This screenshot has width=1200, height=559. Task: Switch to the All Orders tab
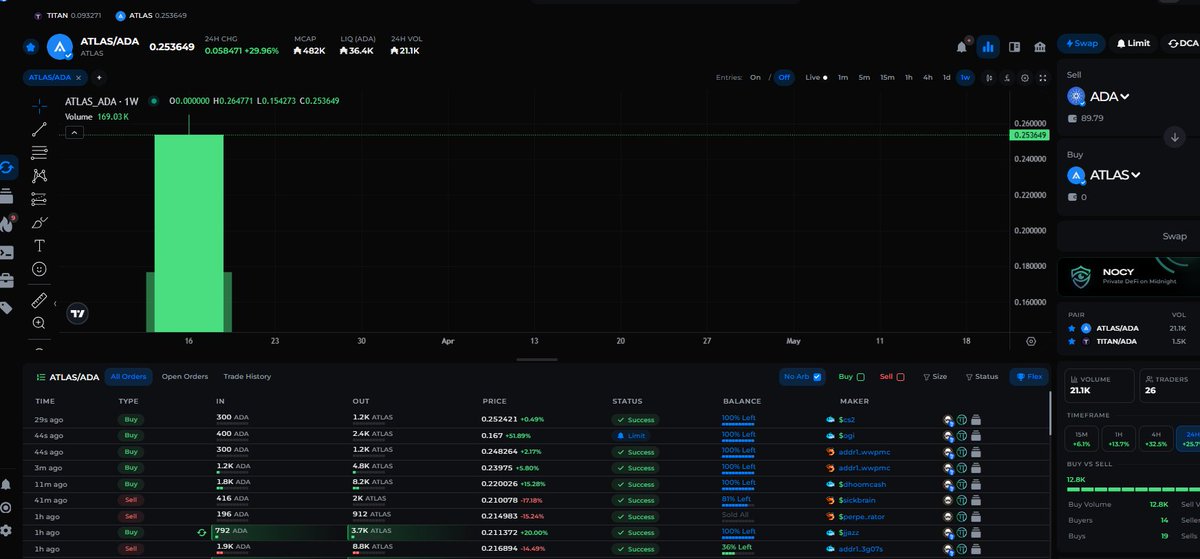pyautogui.click(x=128, y=377)
